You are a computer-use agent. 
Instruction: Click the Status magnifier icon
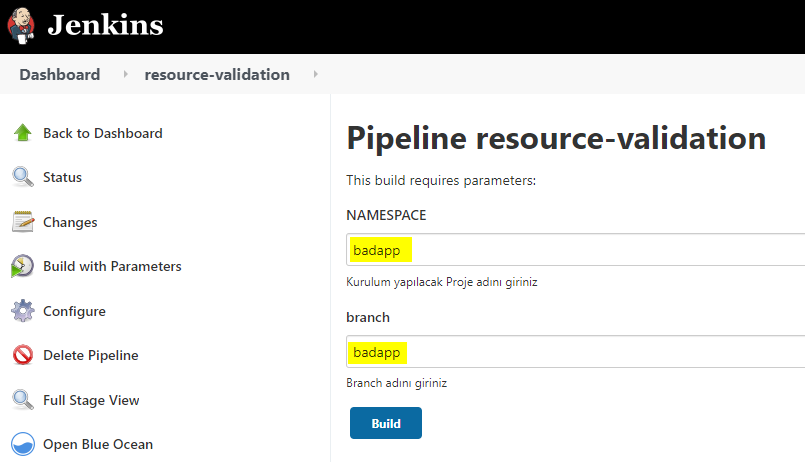23,178
